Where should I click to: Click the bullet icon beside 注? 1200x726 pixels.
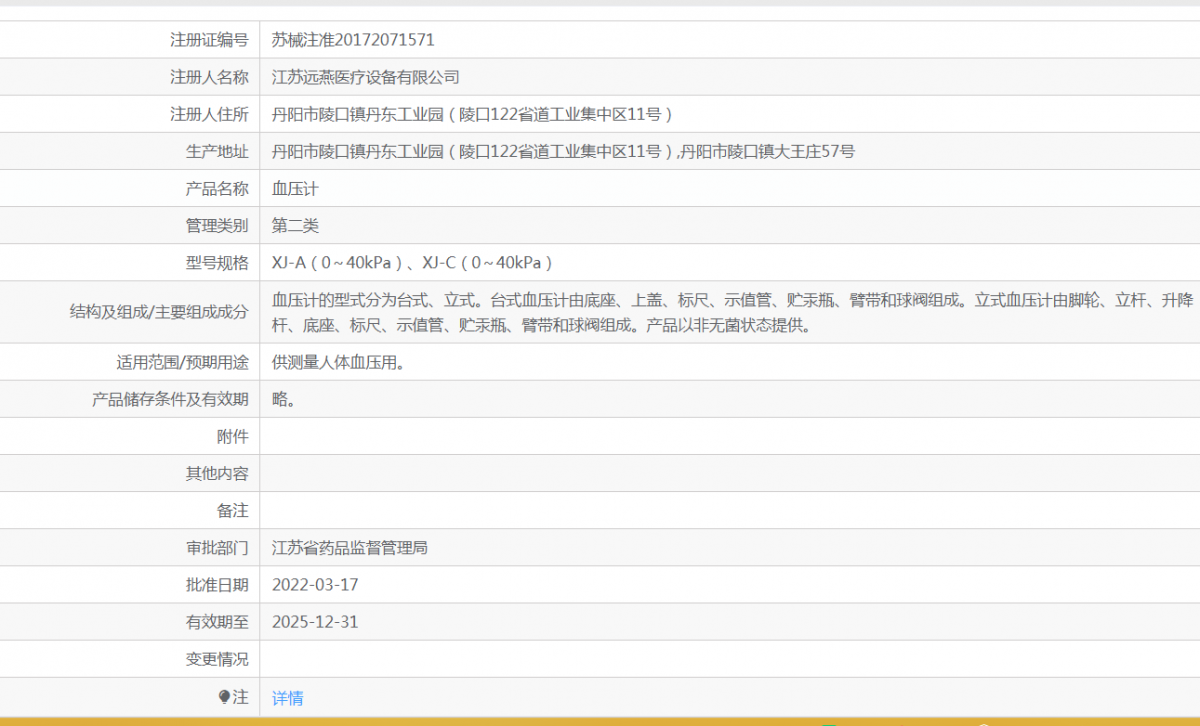[224, 697]
